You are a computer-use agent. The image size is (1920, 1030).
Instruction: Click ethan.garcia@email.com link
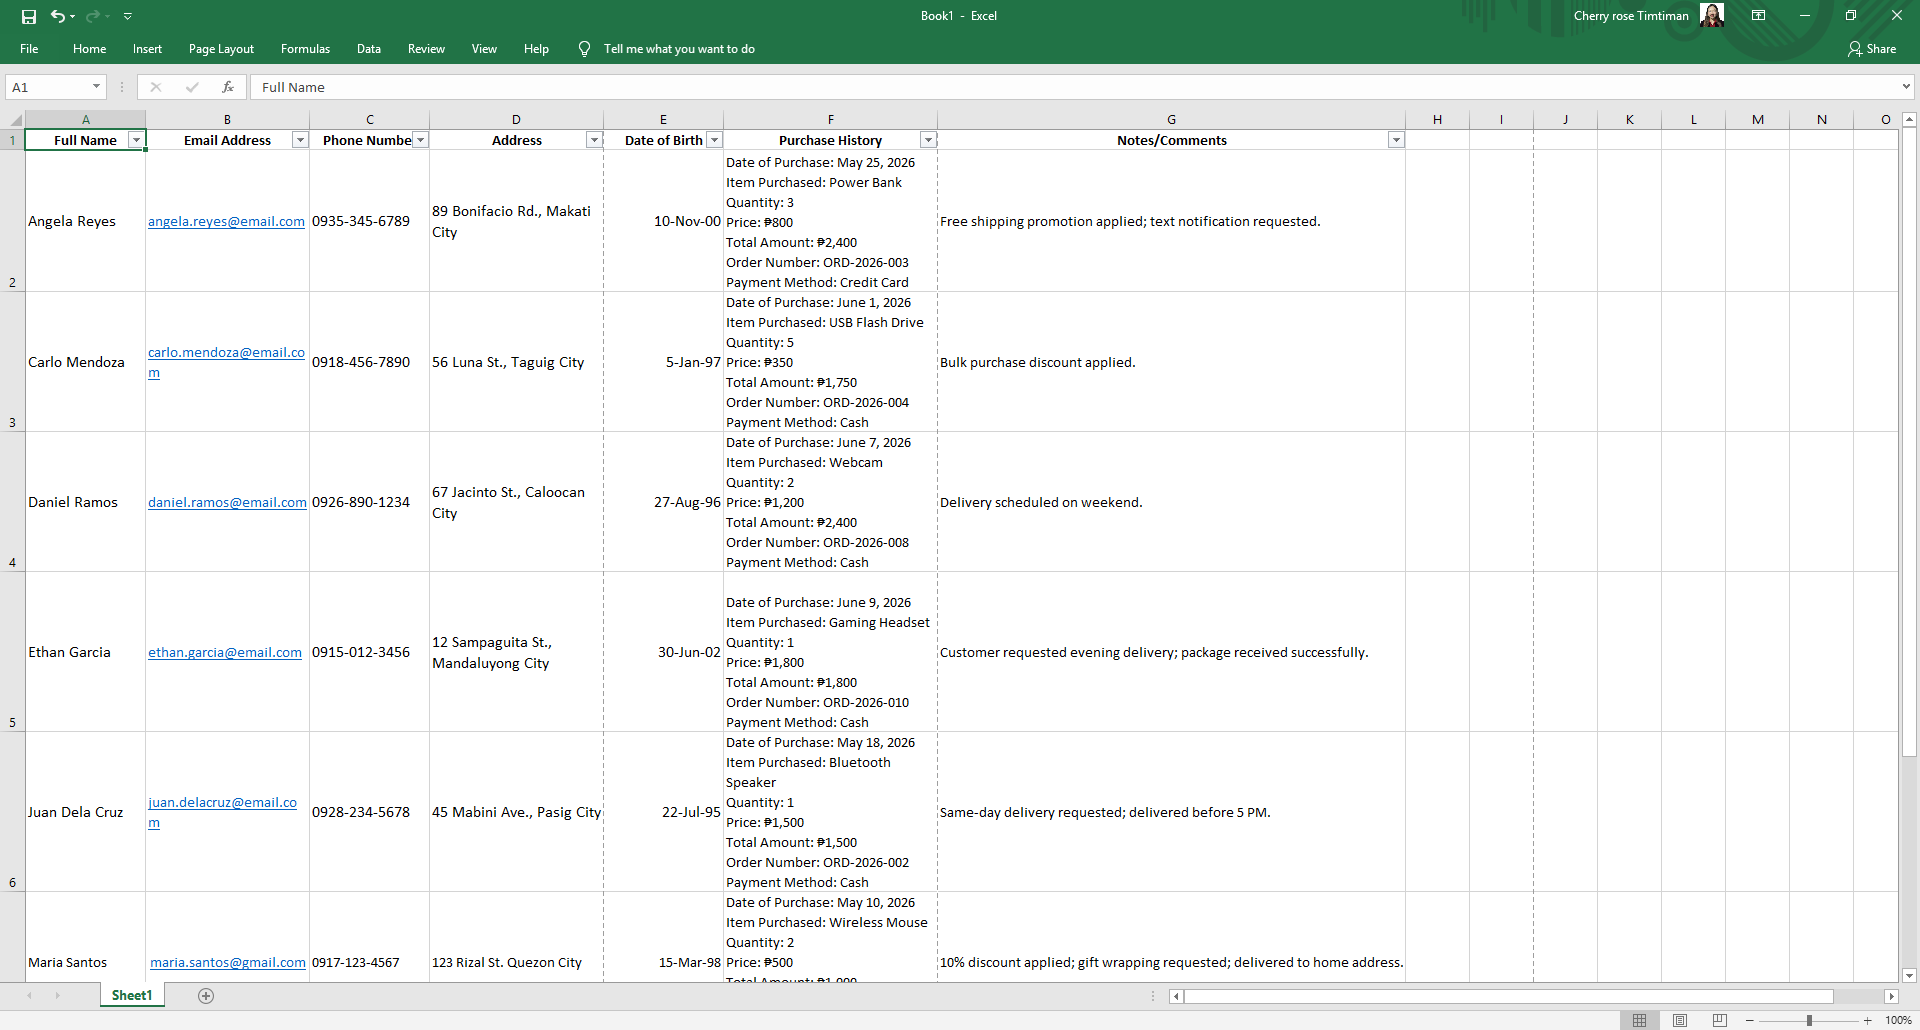(225, 653)
